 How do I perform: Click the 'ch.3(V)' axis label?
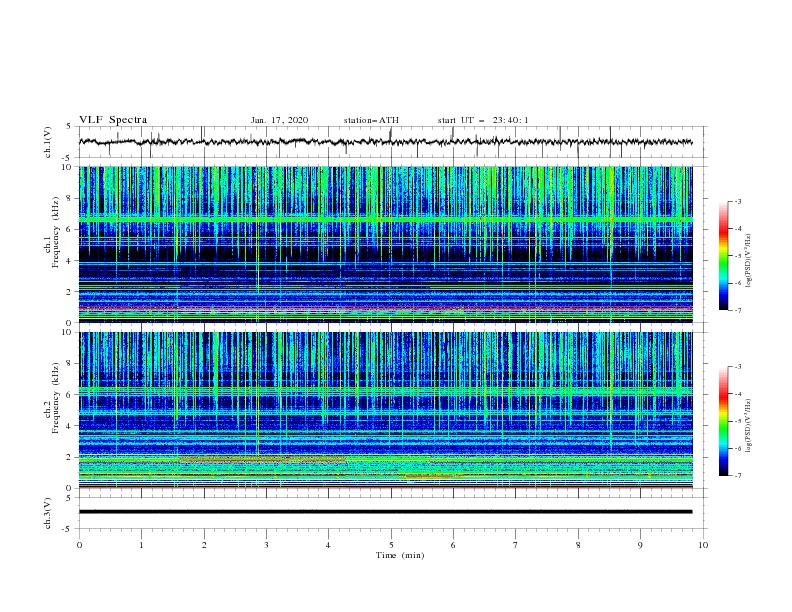[x=48, y=513]
